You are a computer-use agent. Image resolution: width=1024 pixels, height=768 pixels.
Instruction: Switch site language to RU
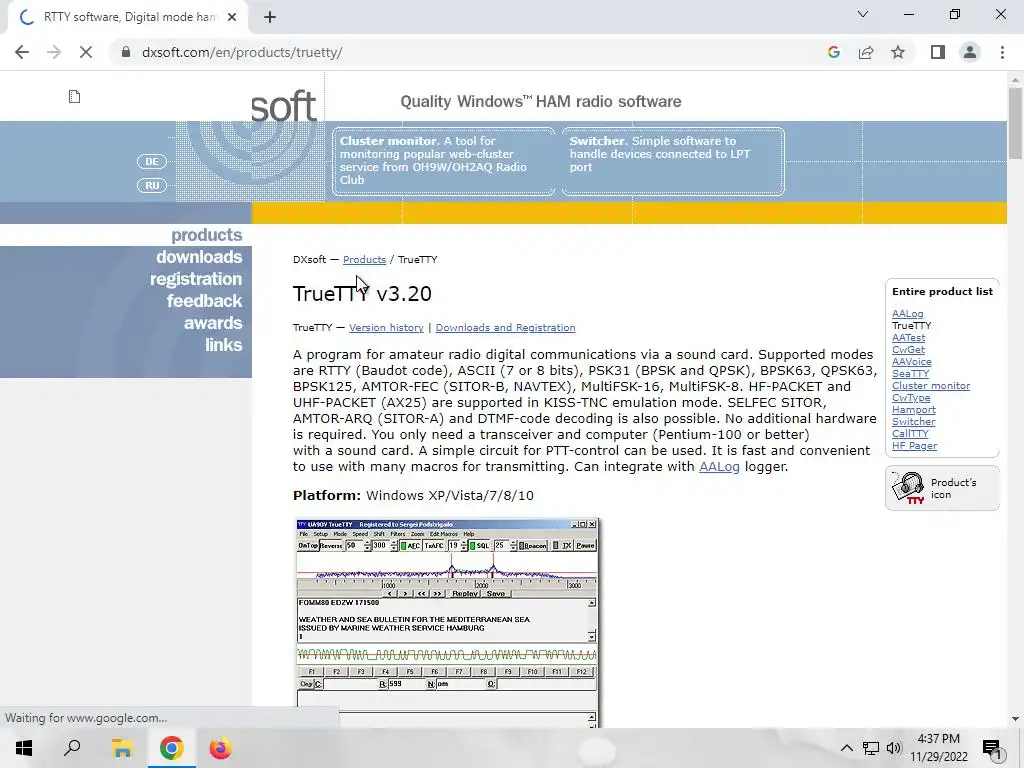click(x=152, y=185)
